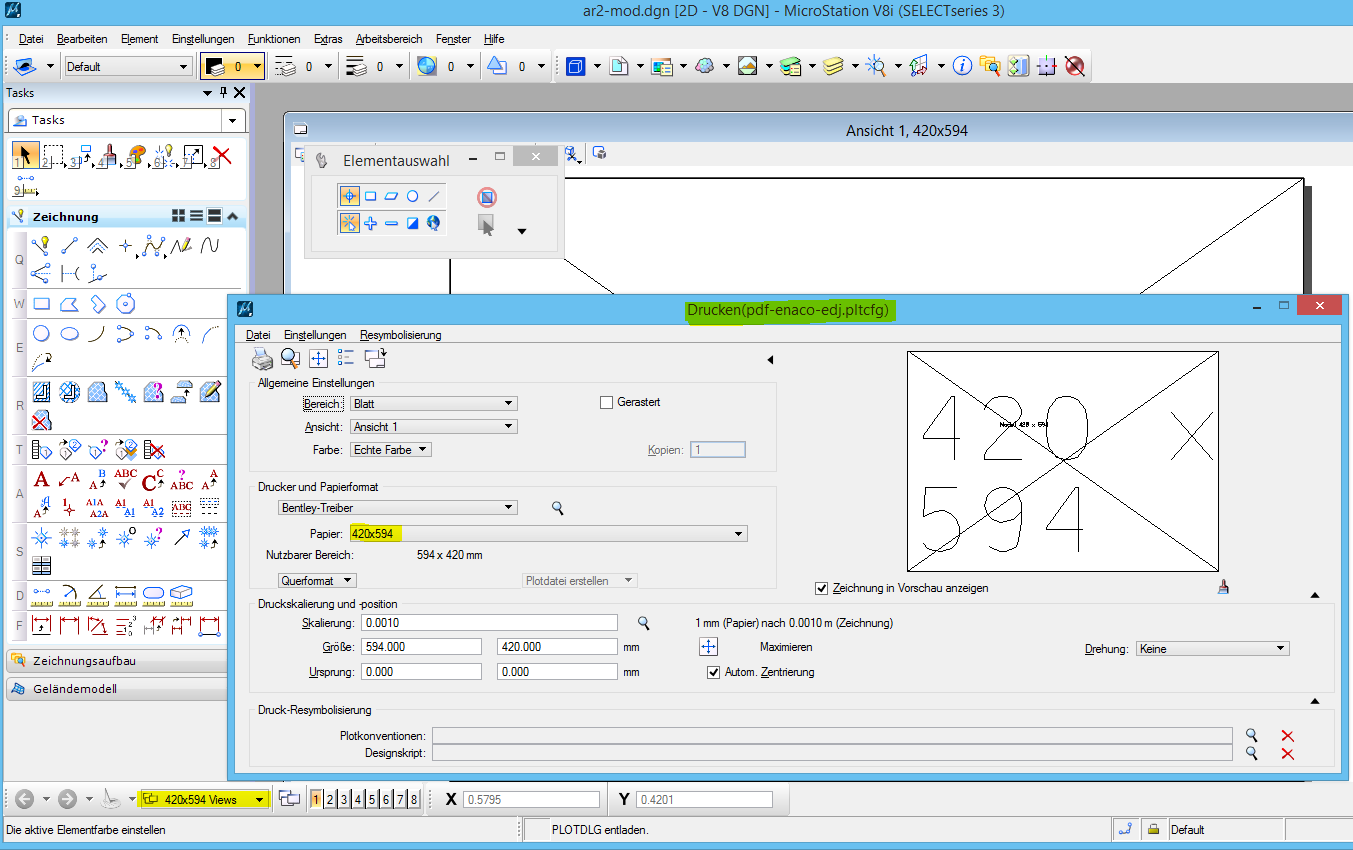This screenshot has height=850, width=1353.
Task: Open the Arbeitsbereich menu
Action: click(388, 39)
